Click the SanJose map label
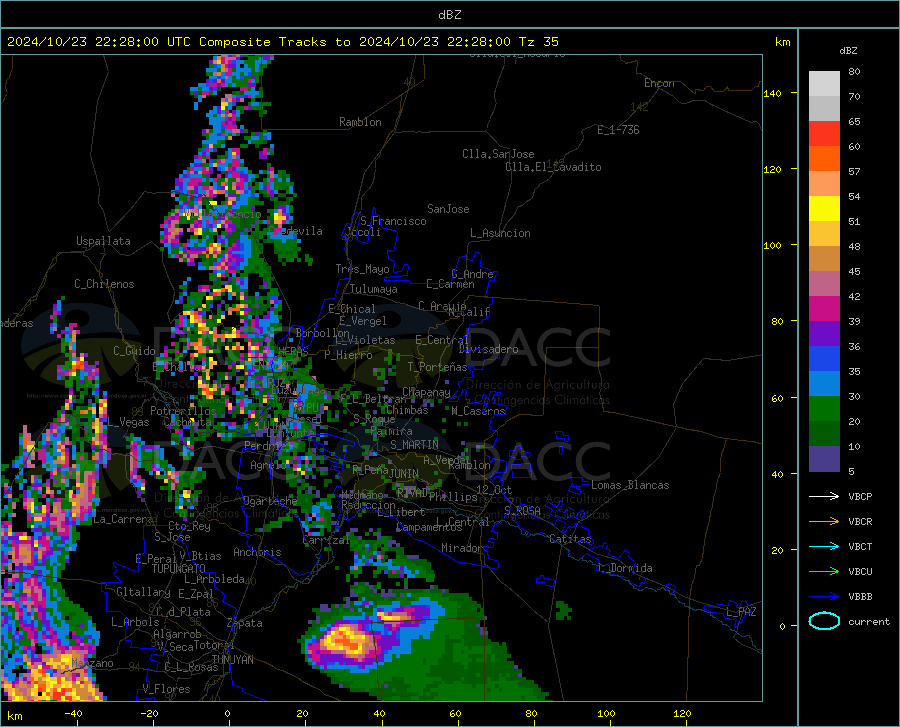 pos(448,209)
